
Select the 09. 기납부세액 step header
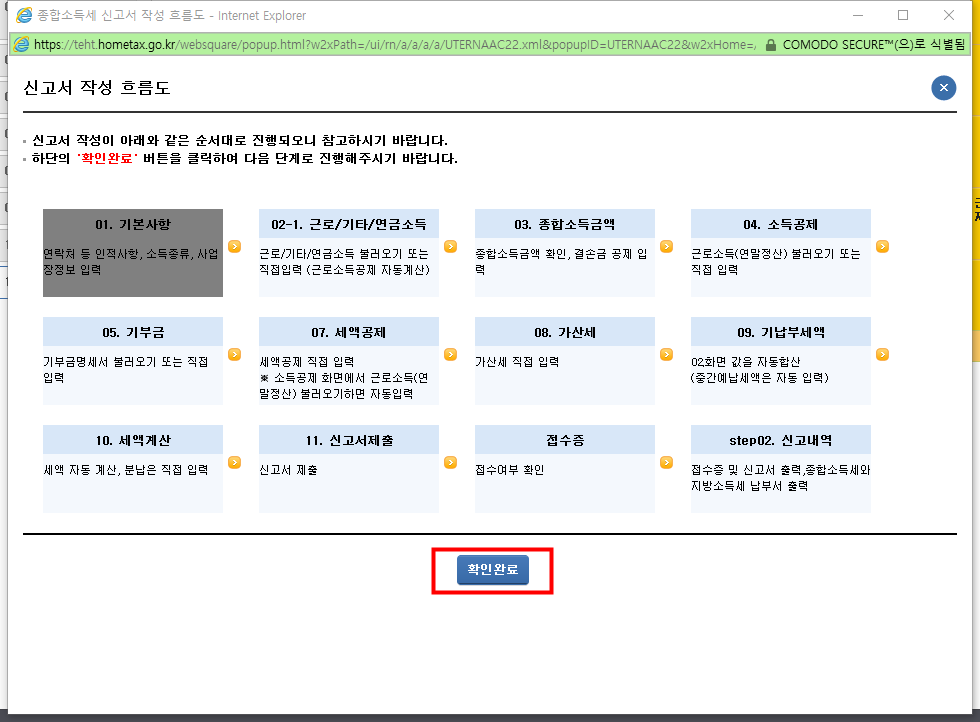click(781, 333)
